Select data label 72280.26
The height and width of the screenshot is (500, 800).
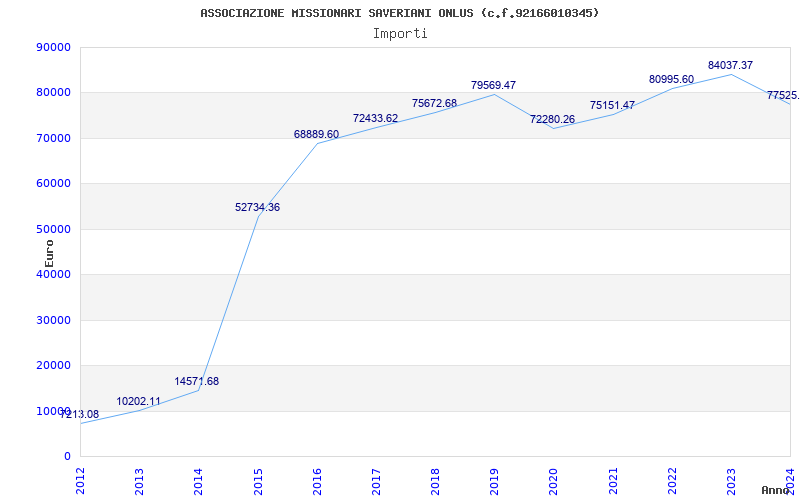[x=553, y=119]
